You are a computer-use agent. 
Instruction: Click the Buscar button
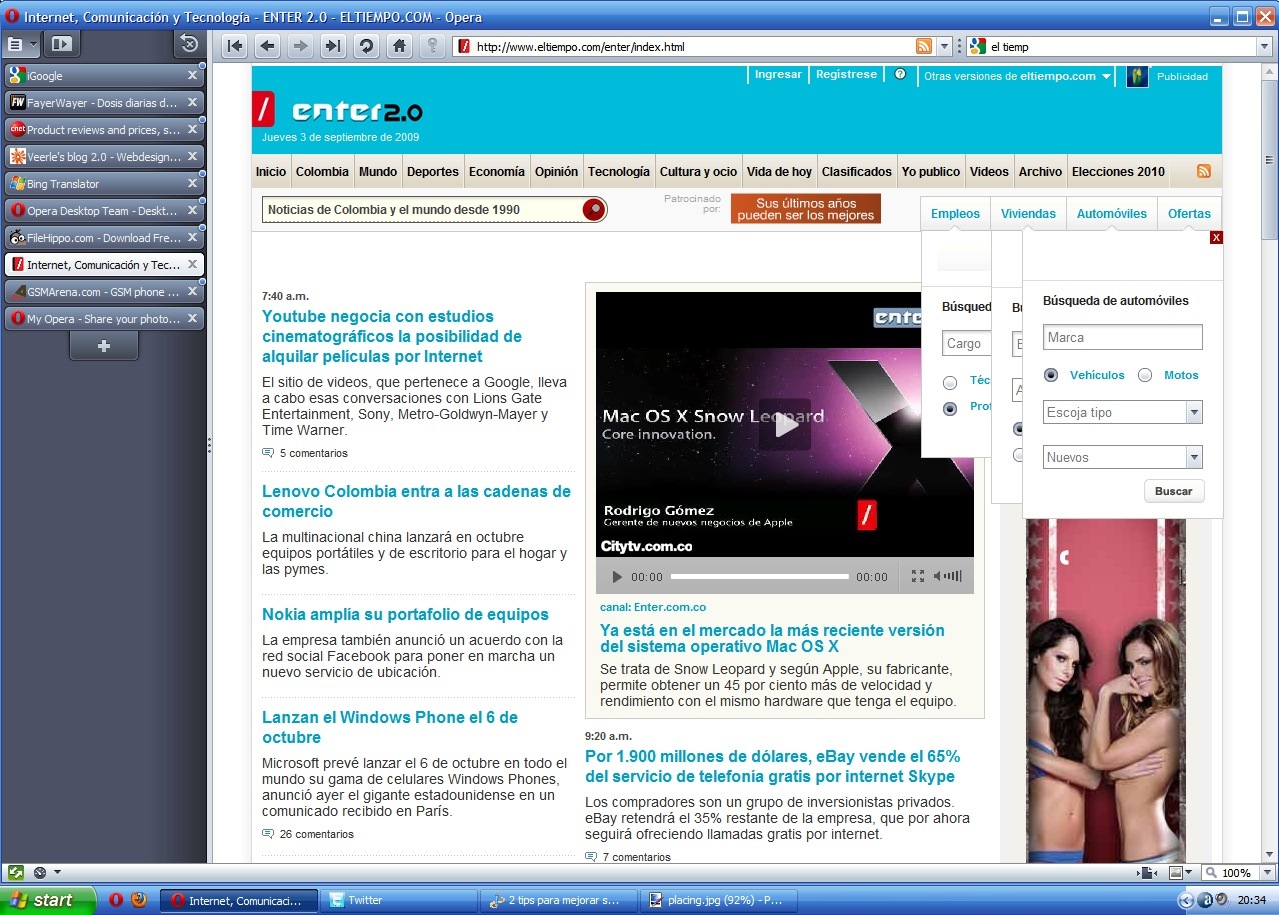click(1174, 491)
